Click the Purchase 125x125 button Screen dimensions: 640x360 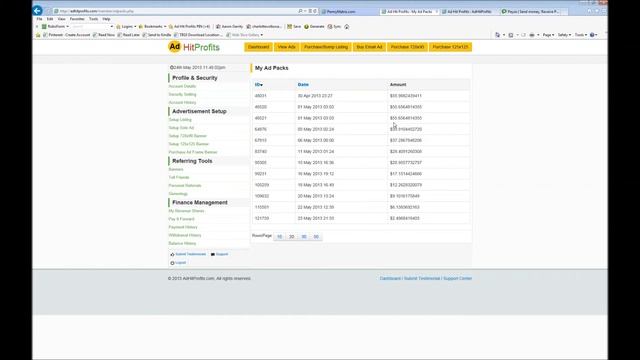click(450, 47)
